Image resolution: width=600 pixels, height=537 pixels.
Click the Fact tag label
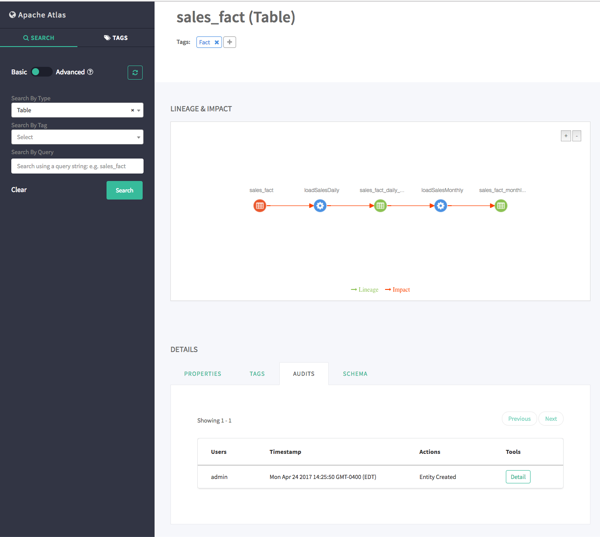coord(204,42)
